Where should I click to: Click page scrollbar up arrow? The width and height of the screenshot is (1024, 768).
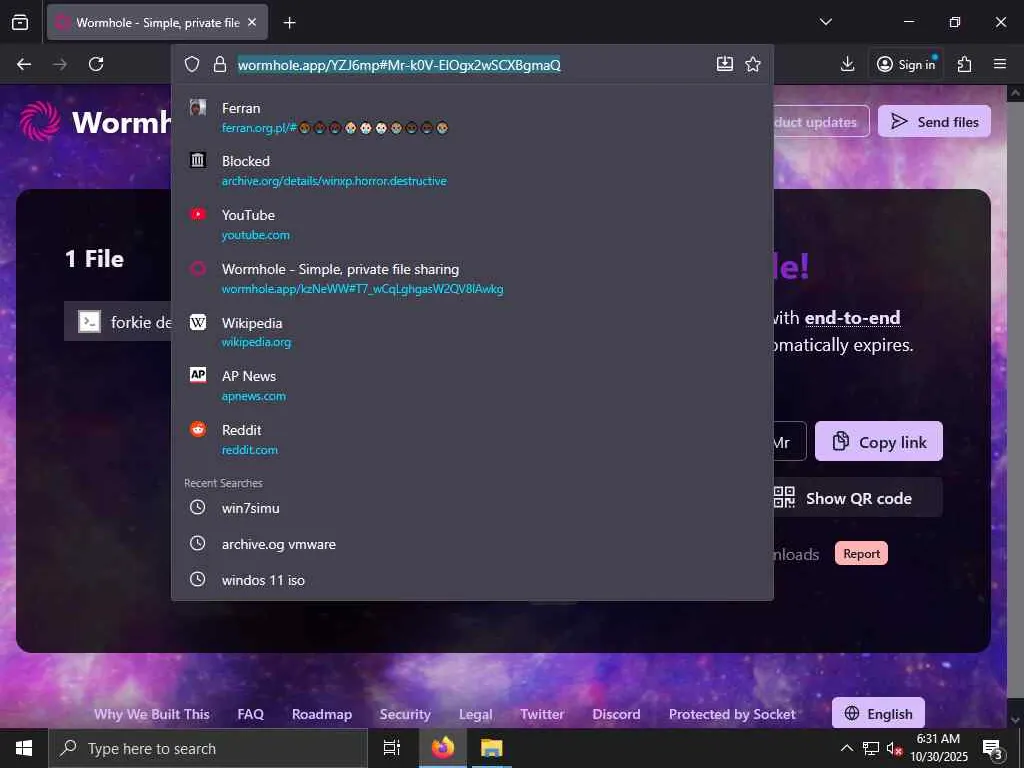coord(1016,93)
